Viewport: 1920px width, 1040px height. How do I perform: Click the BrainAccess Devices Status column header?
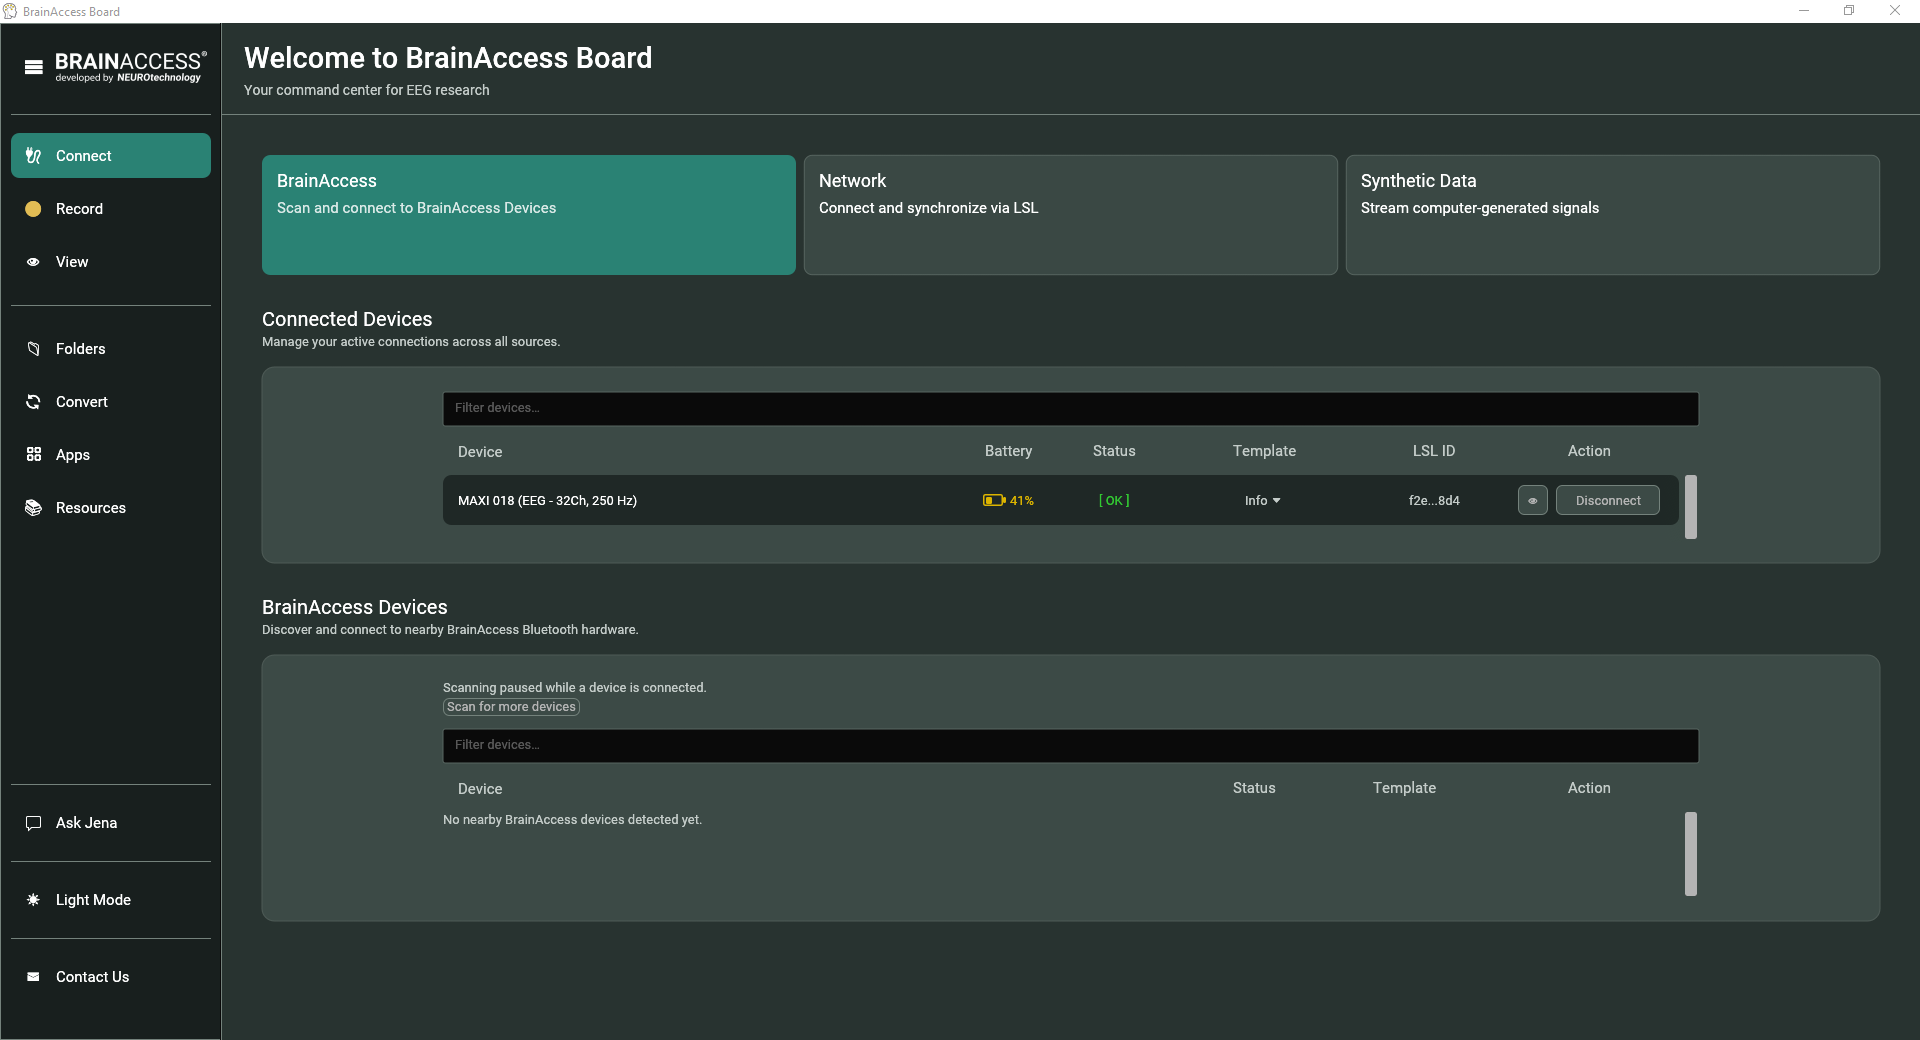click(1254, 788)
